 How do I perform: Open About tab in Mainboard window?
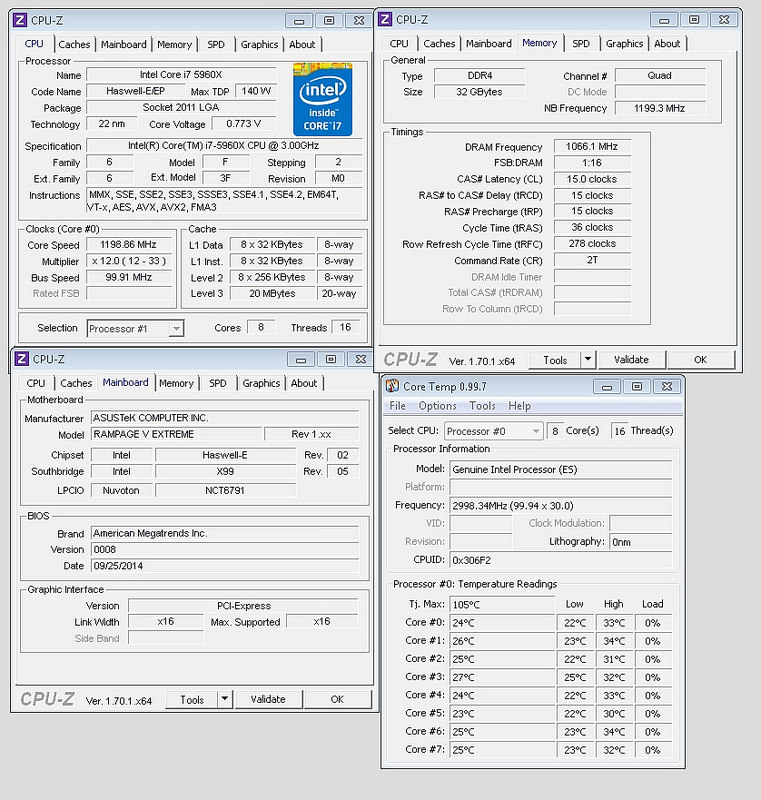point(304,383)
